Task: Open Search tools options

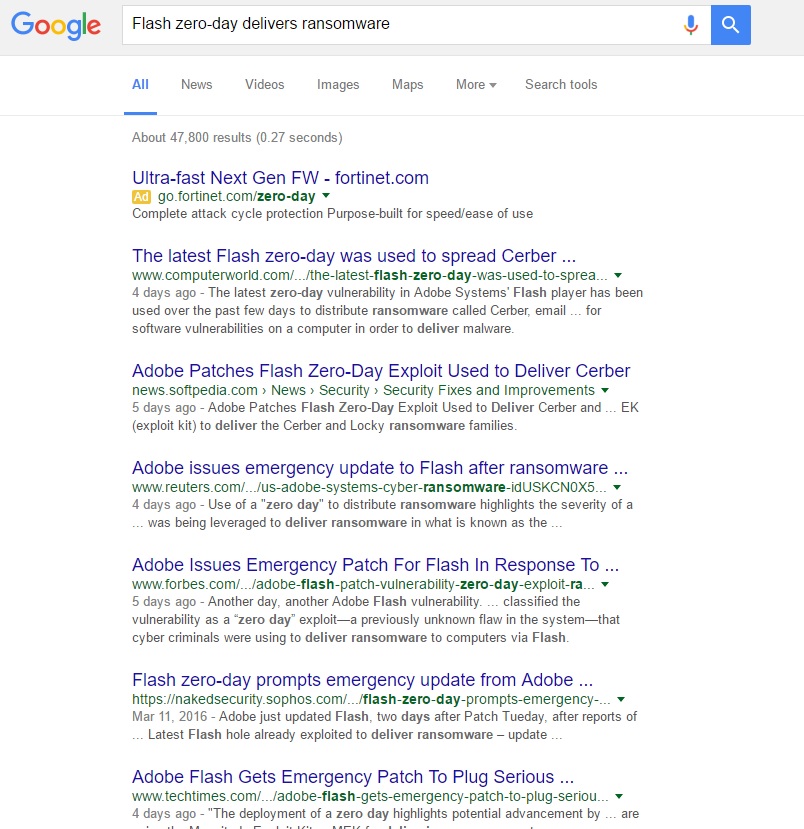Action: click(x=561, y=85)
